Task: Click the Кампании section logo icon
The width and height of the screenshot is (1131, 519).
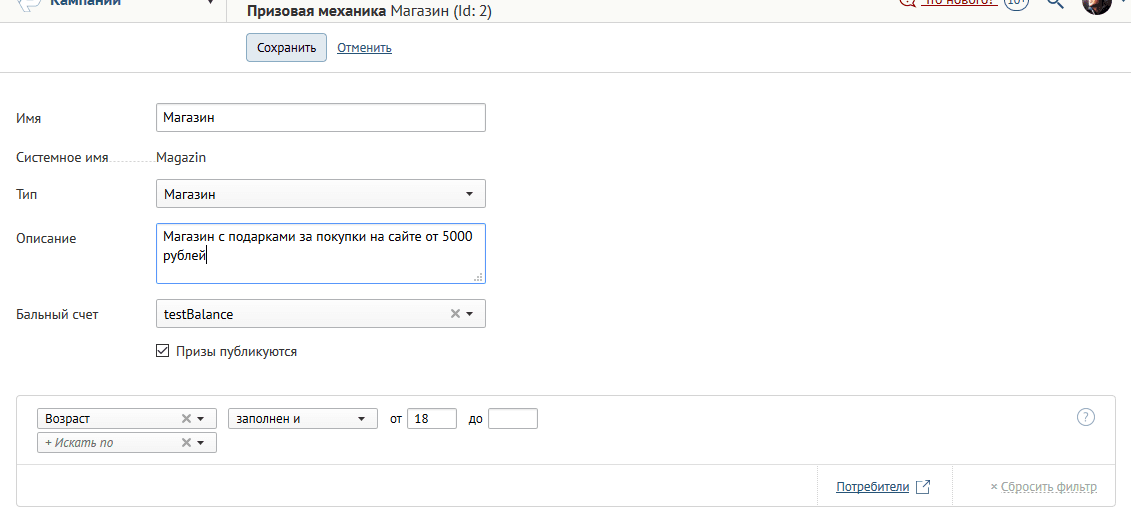Action: pyautogui.click(x=29, y=4)
